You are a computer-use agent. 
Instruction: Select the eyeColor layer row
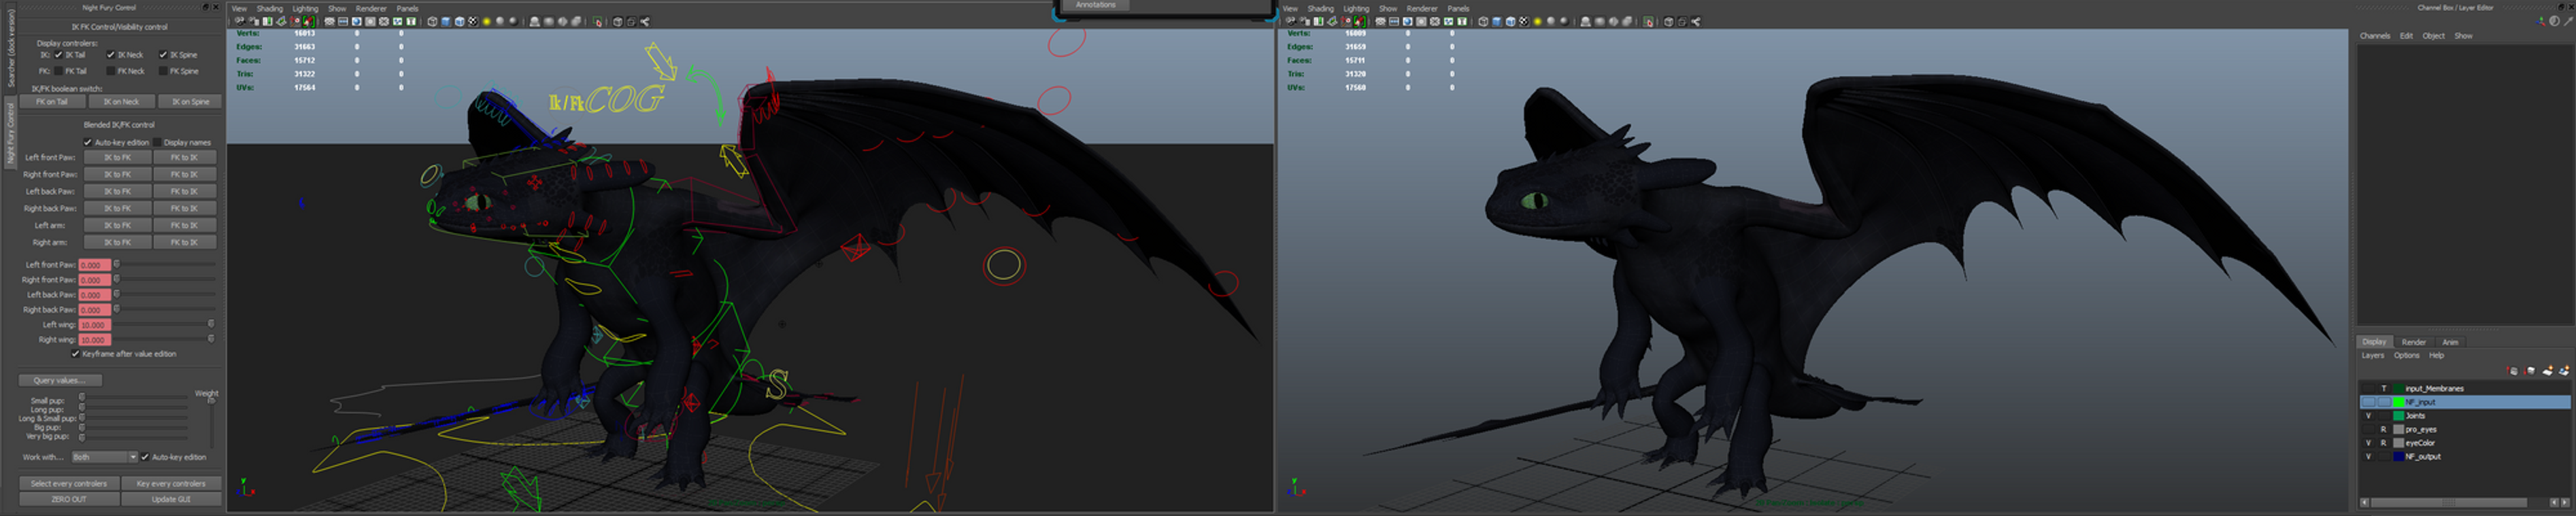[2465, 443]
